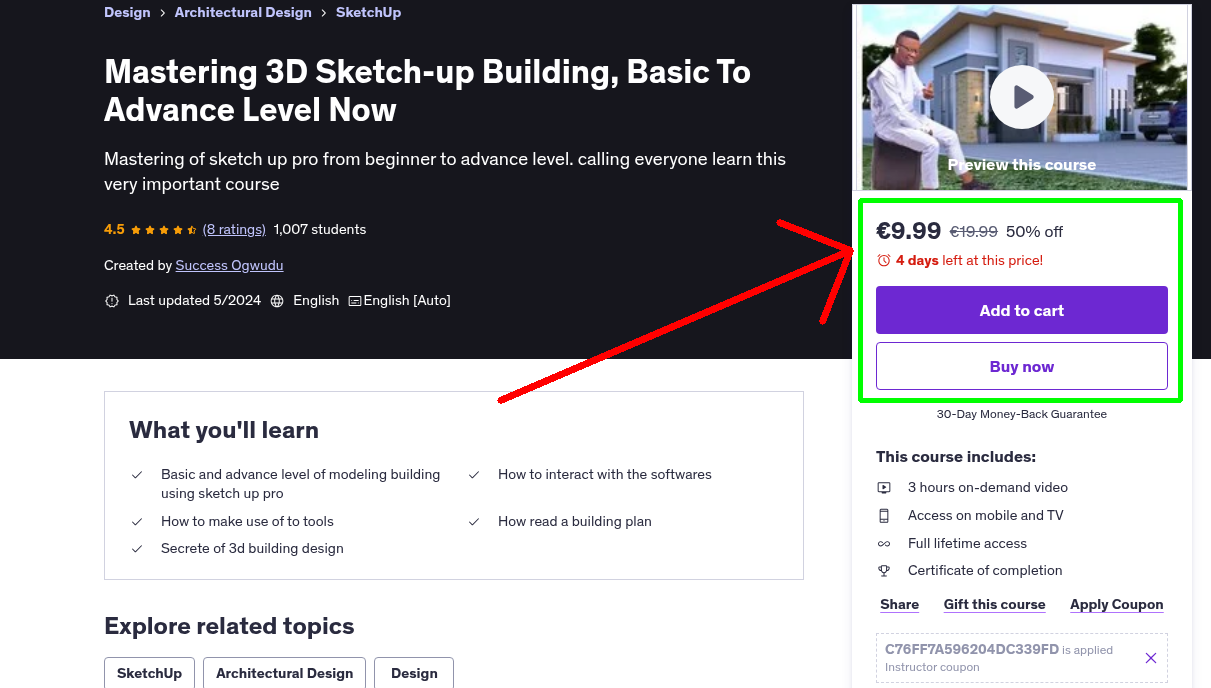1211x688 pixels.
Task: Click the Share button
Action: [x=899, y=605]
